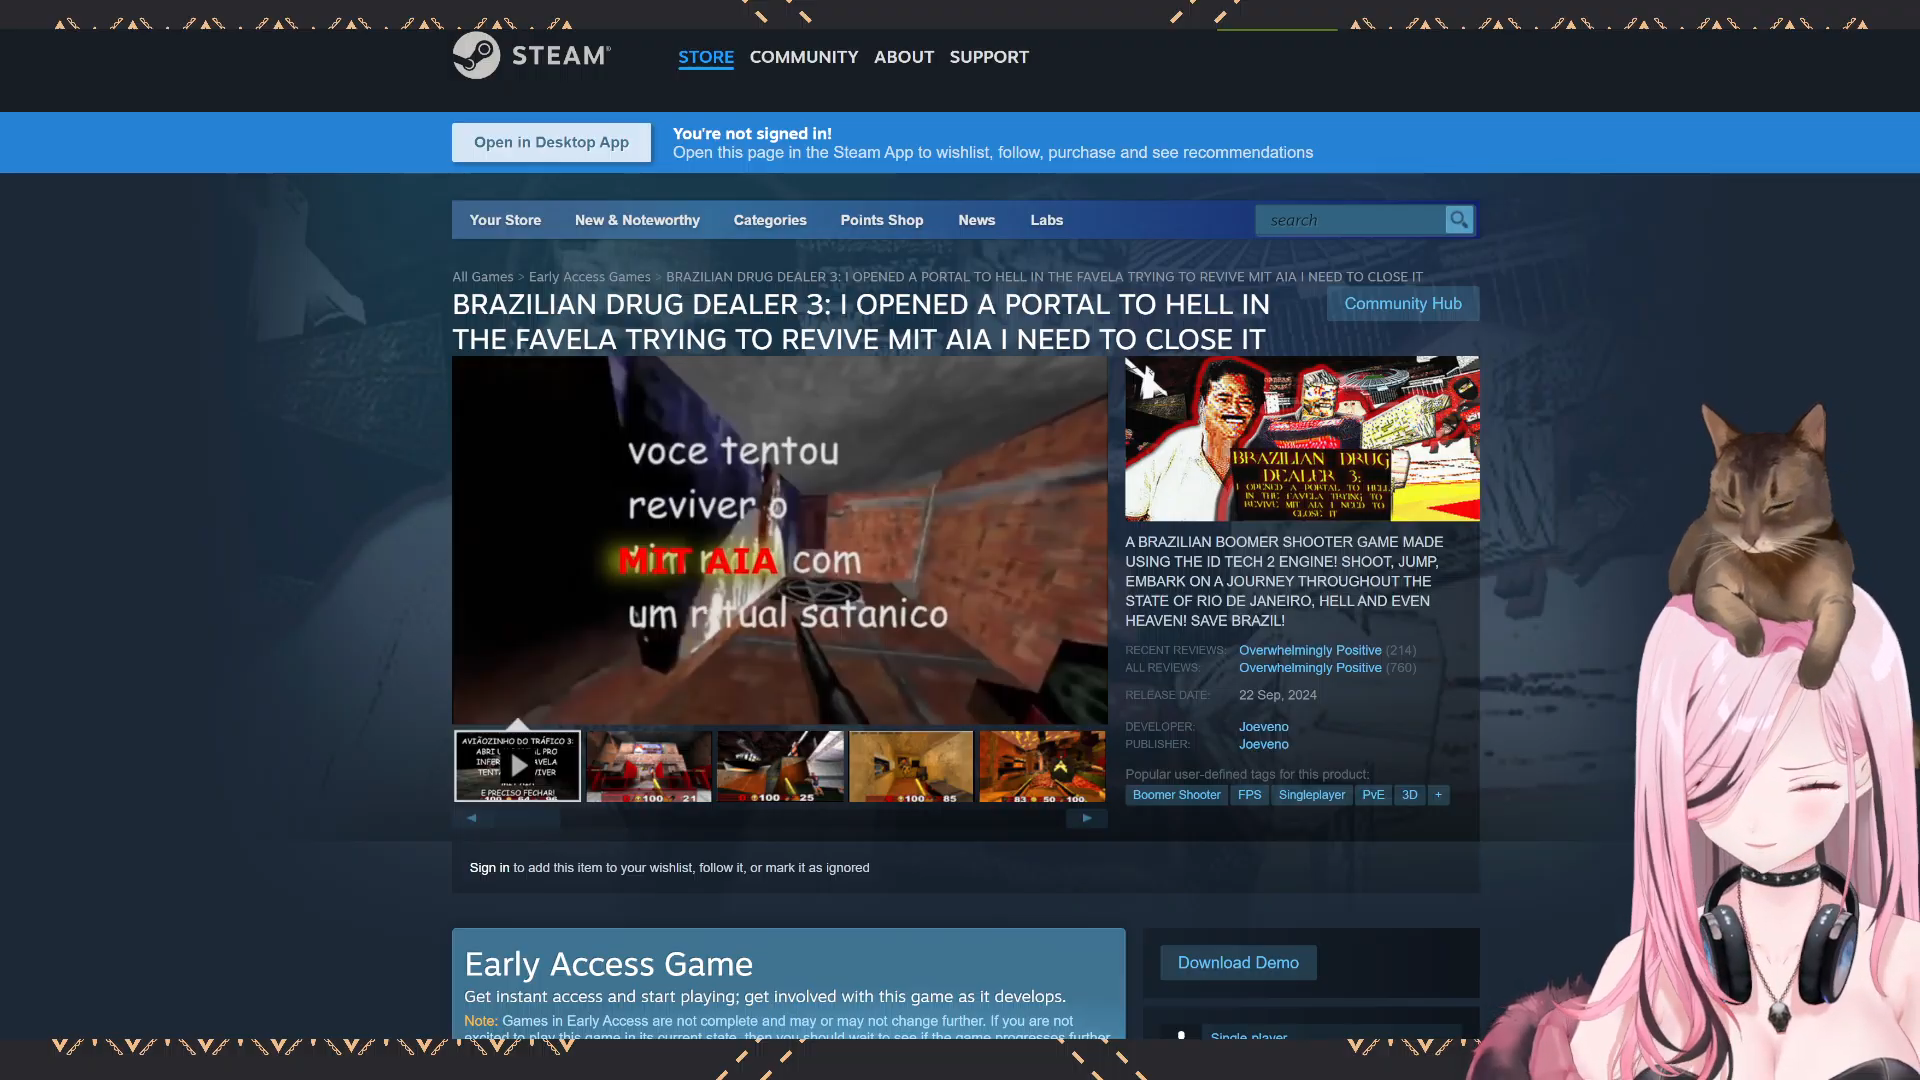Image resolution: width=1920 pixels, height=1080 pixels.
Task: Expand more tags with plus button
Action: point(1438,795)
